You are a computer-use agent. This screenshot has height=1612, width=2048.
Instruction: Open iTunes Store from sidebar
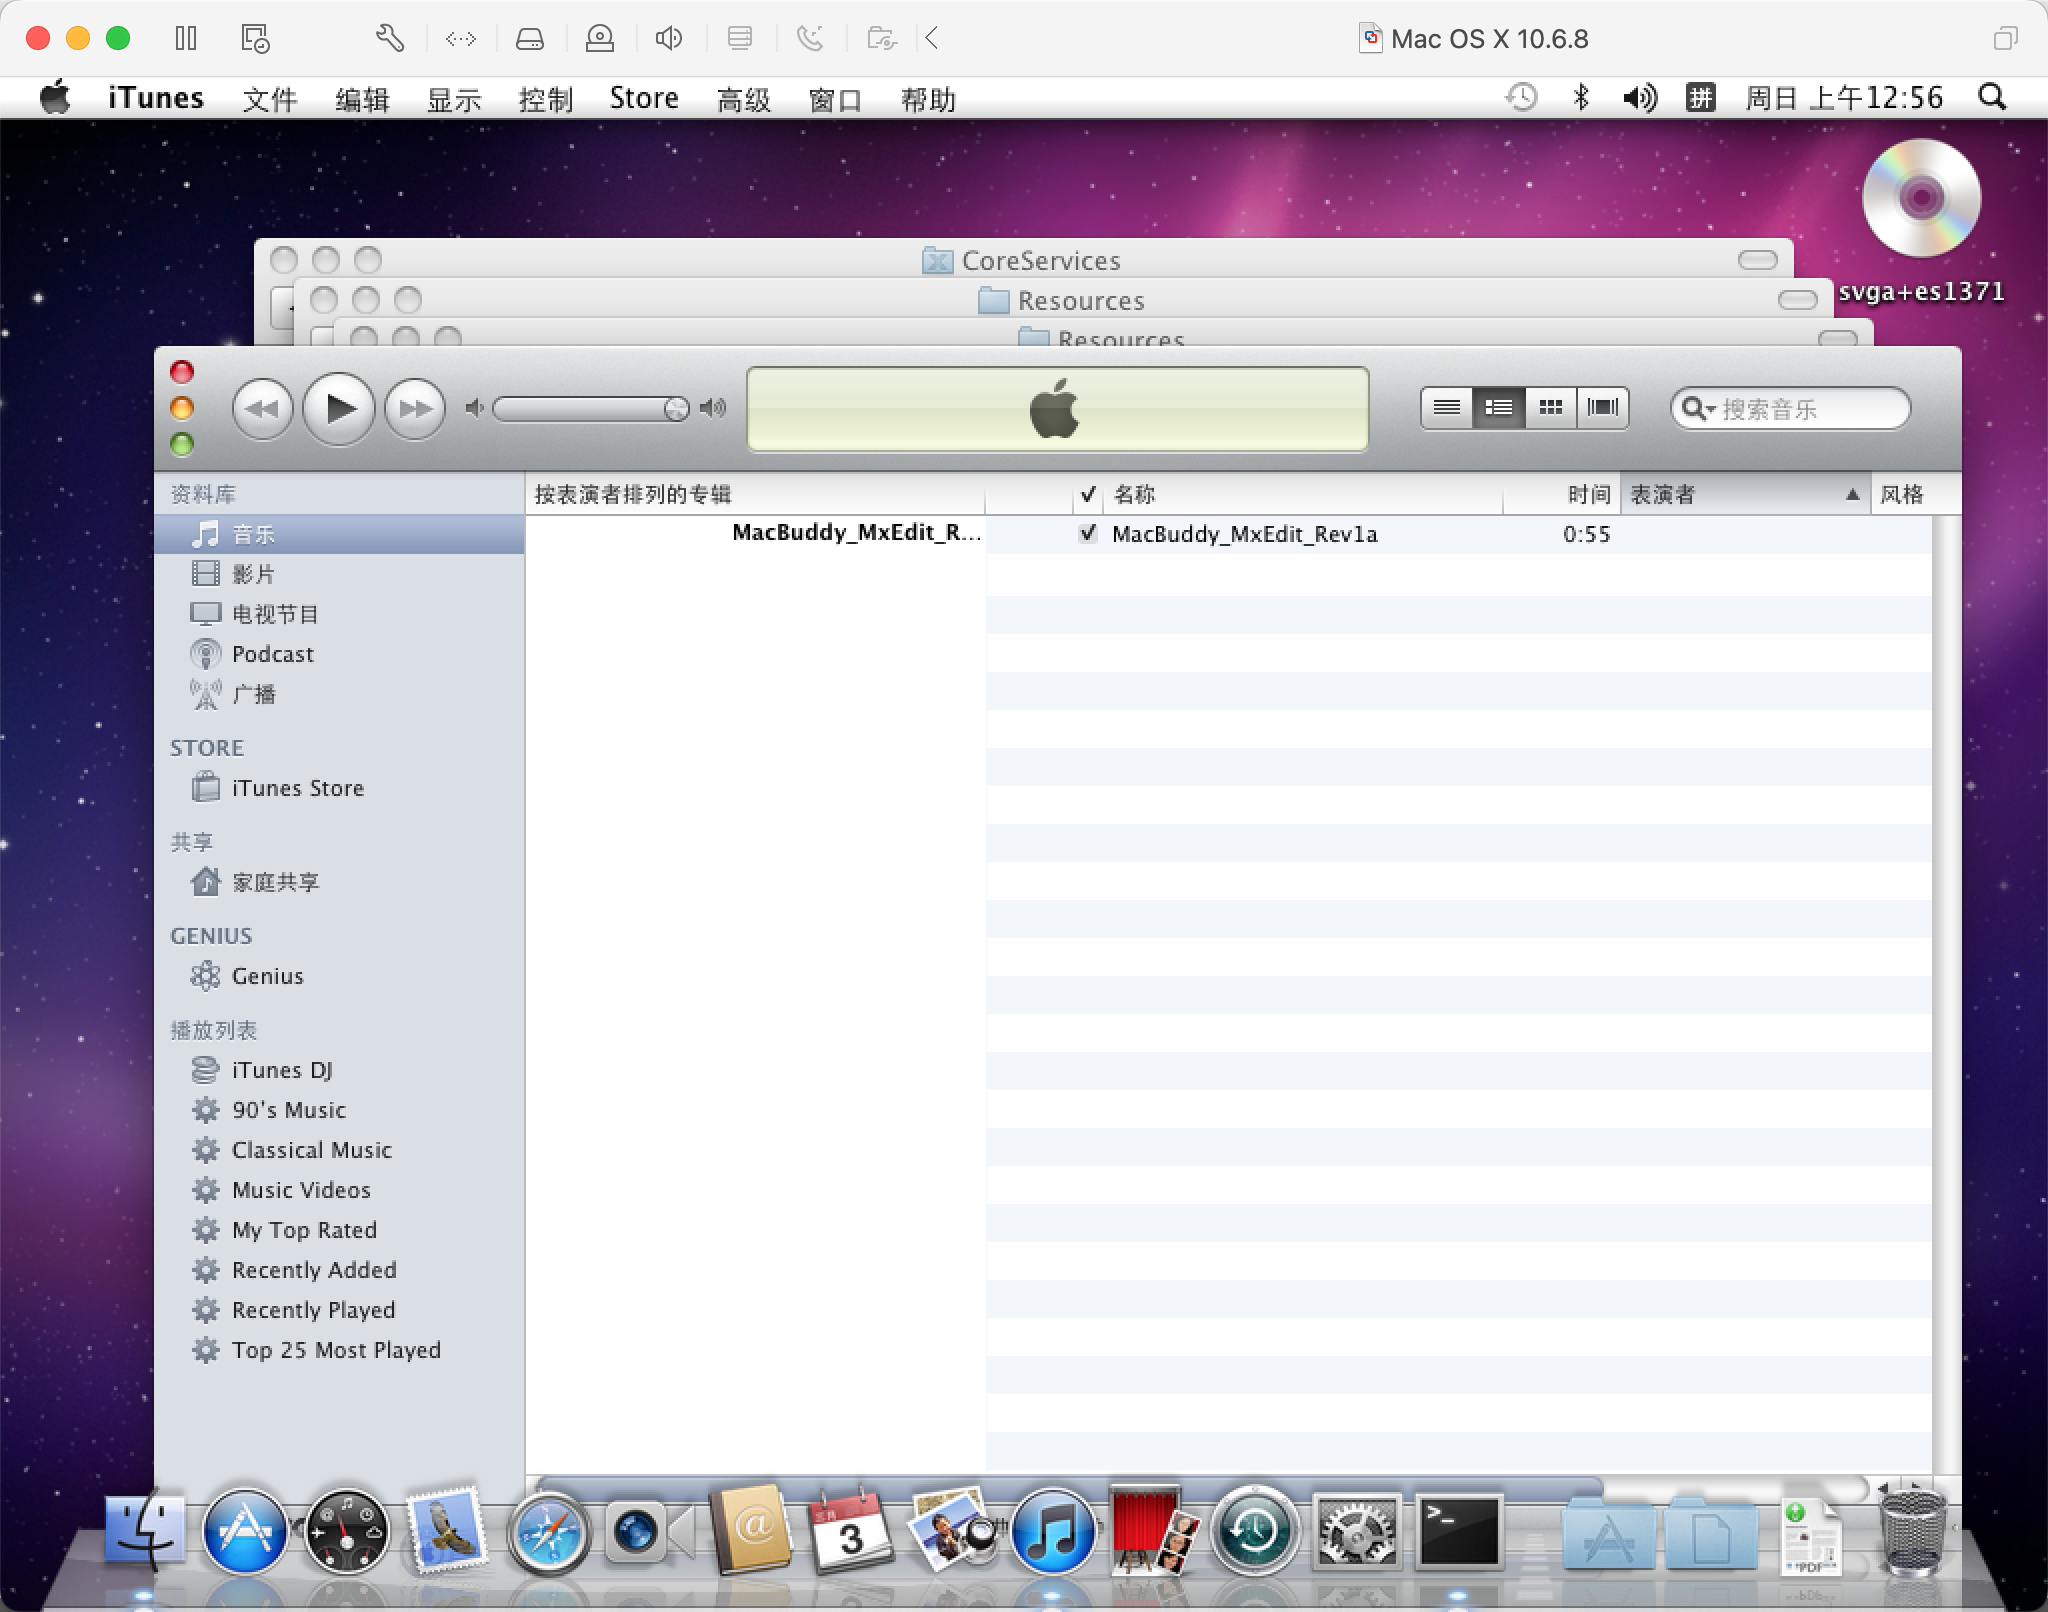[x=297, y=788]
